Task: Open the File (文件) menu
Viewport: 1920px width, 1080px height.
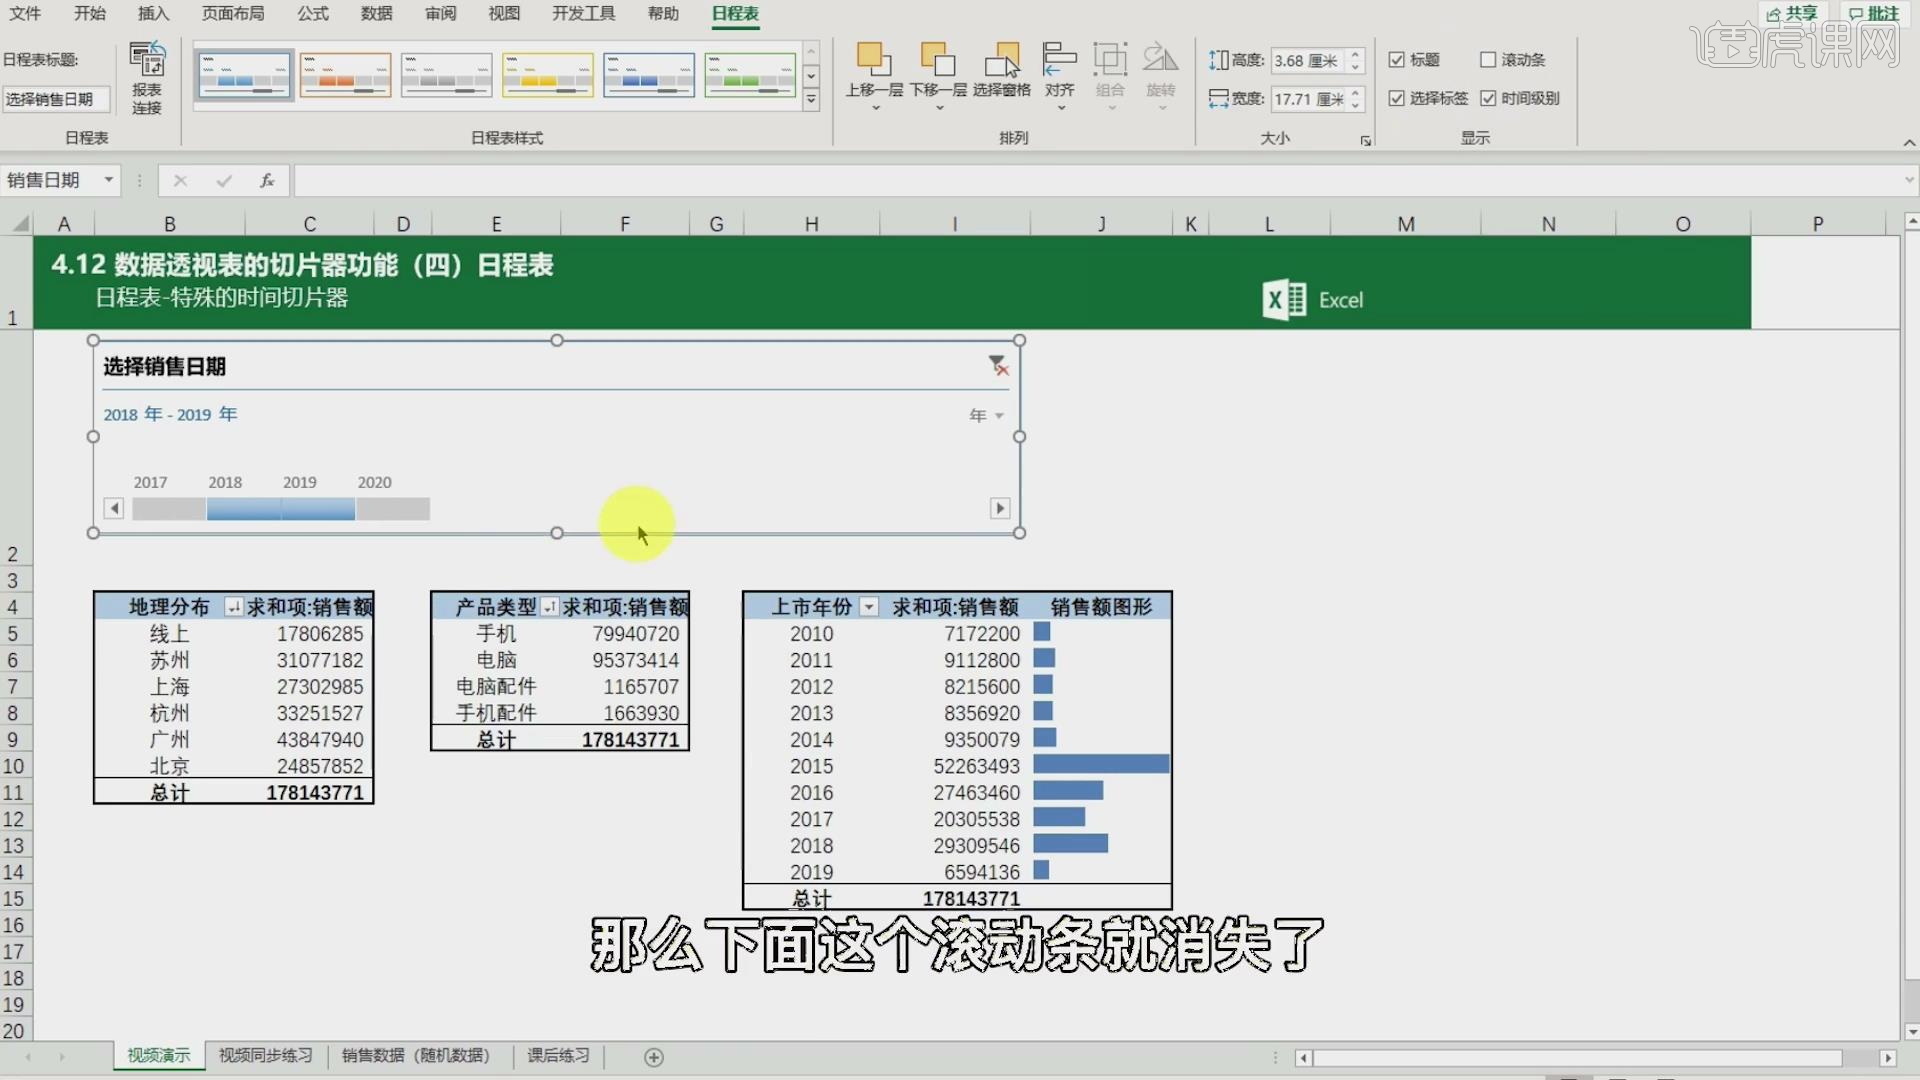Action: click(25, 13)
